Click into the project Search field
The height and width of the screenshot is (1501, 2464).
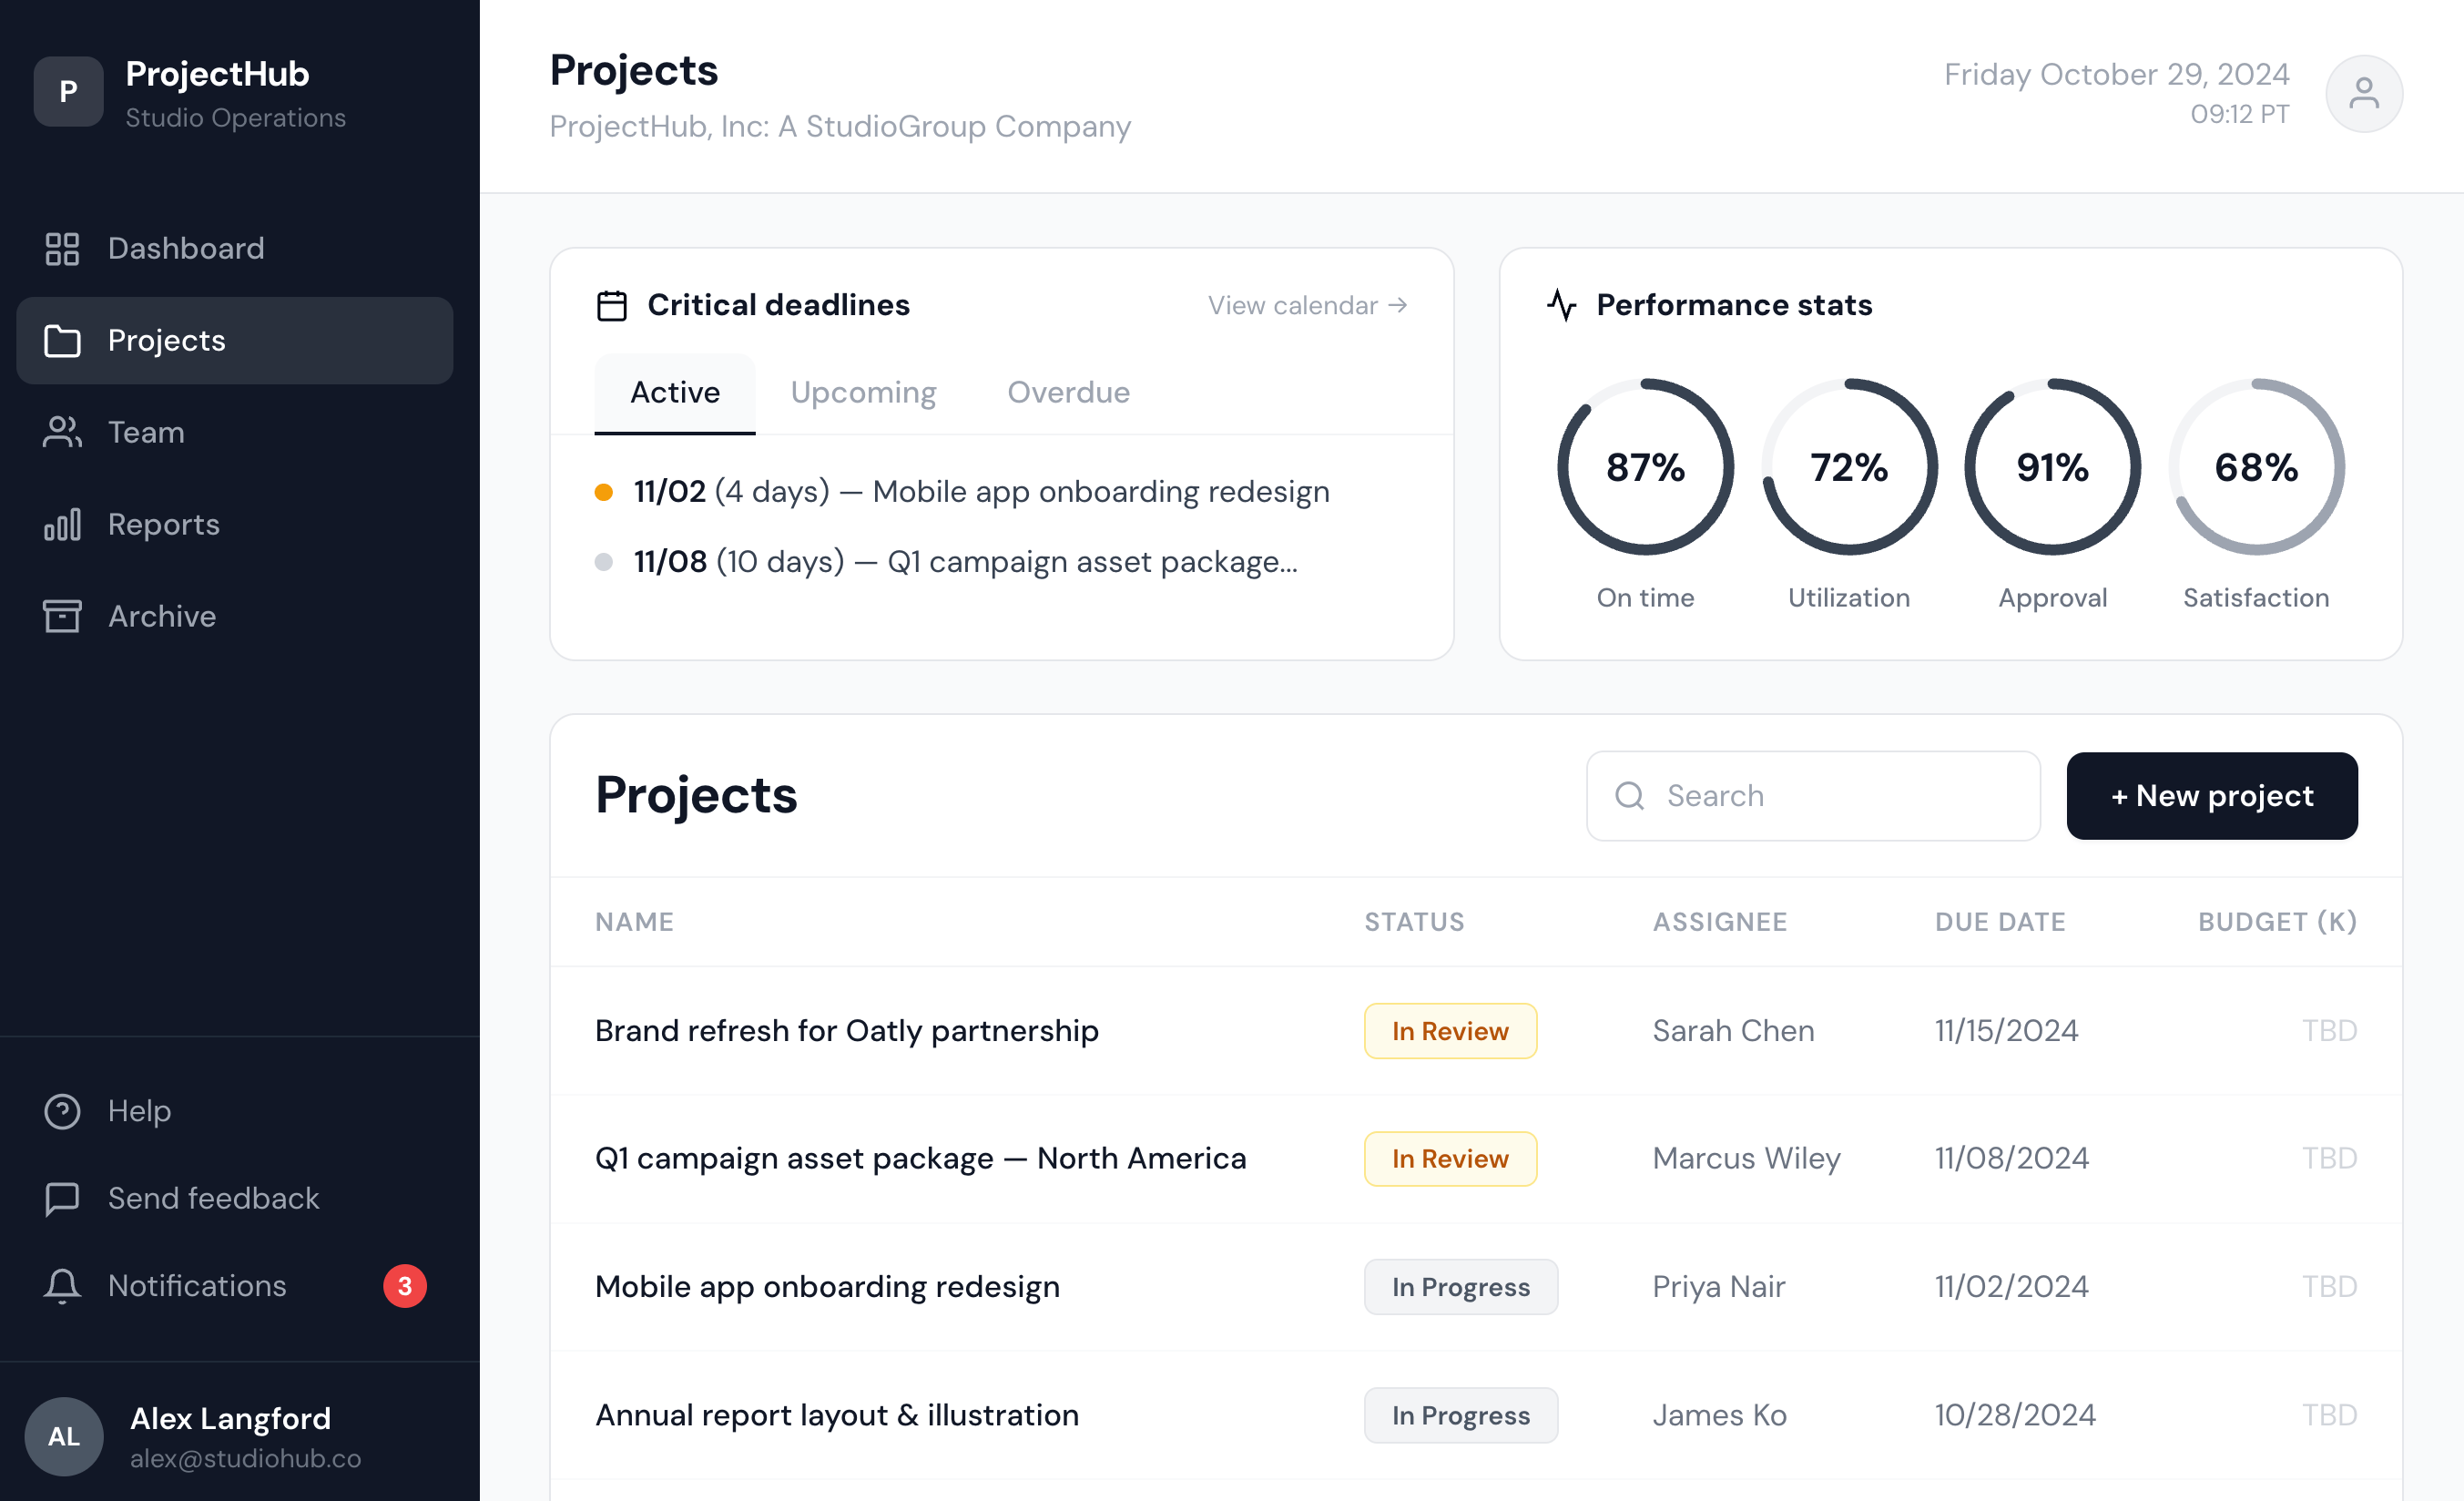(1812, 796)
